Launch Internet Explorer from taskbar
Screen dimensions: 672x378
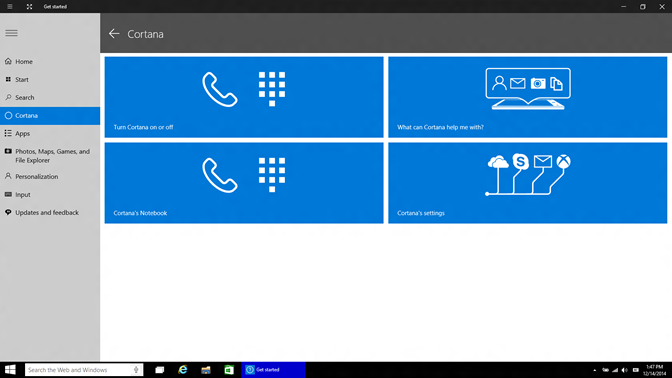pyautogui.click(x=183, y=370)
